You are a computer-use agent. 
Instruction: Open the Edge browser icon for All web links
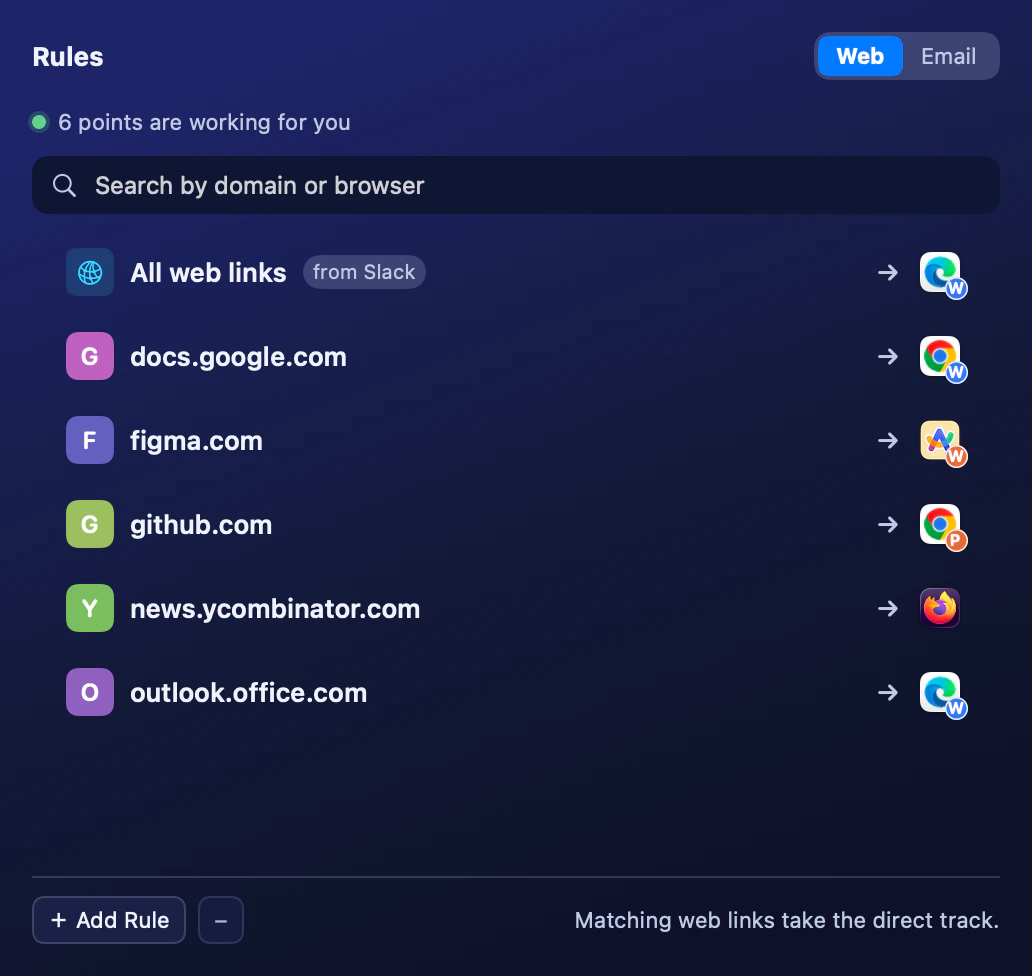[x=942, y=273]
